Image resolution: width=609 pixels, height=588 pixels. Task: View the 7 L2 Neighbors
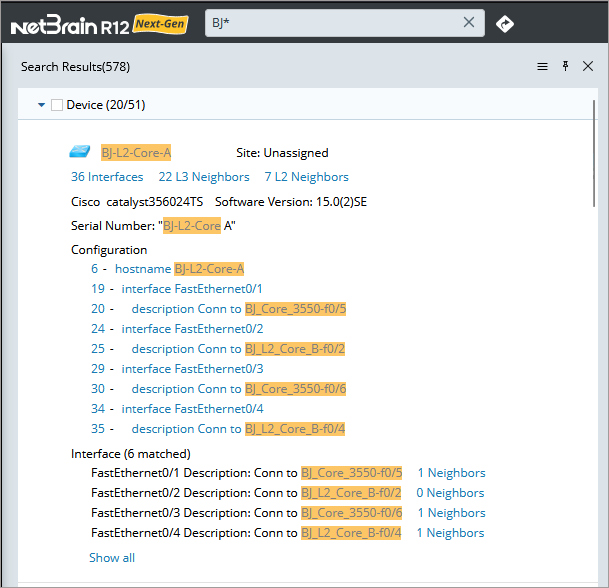pos(306,177)
